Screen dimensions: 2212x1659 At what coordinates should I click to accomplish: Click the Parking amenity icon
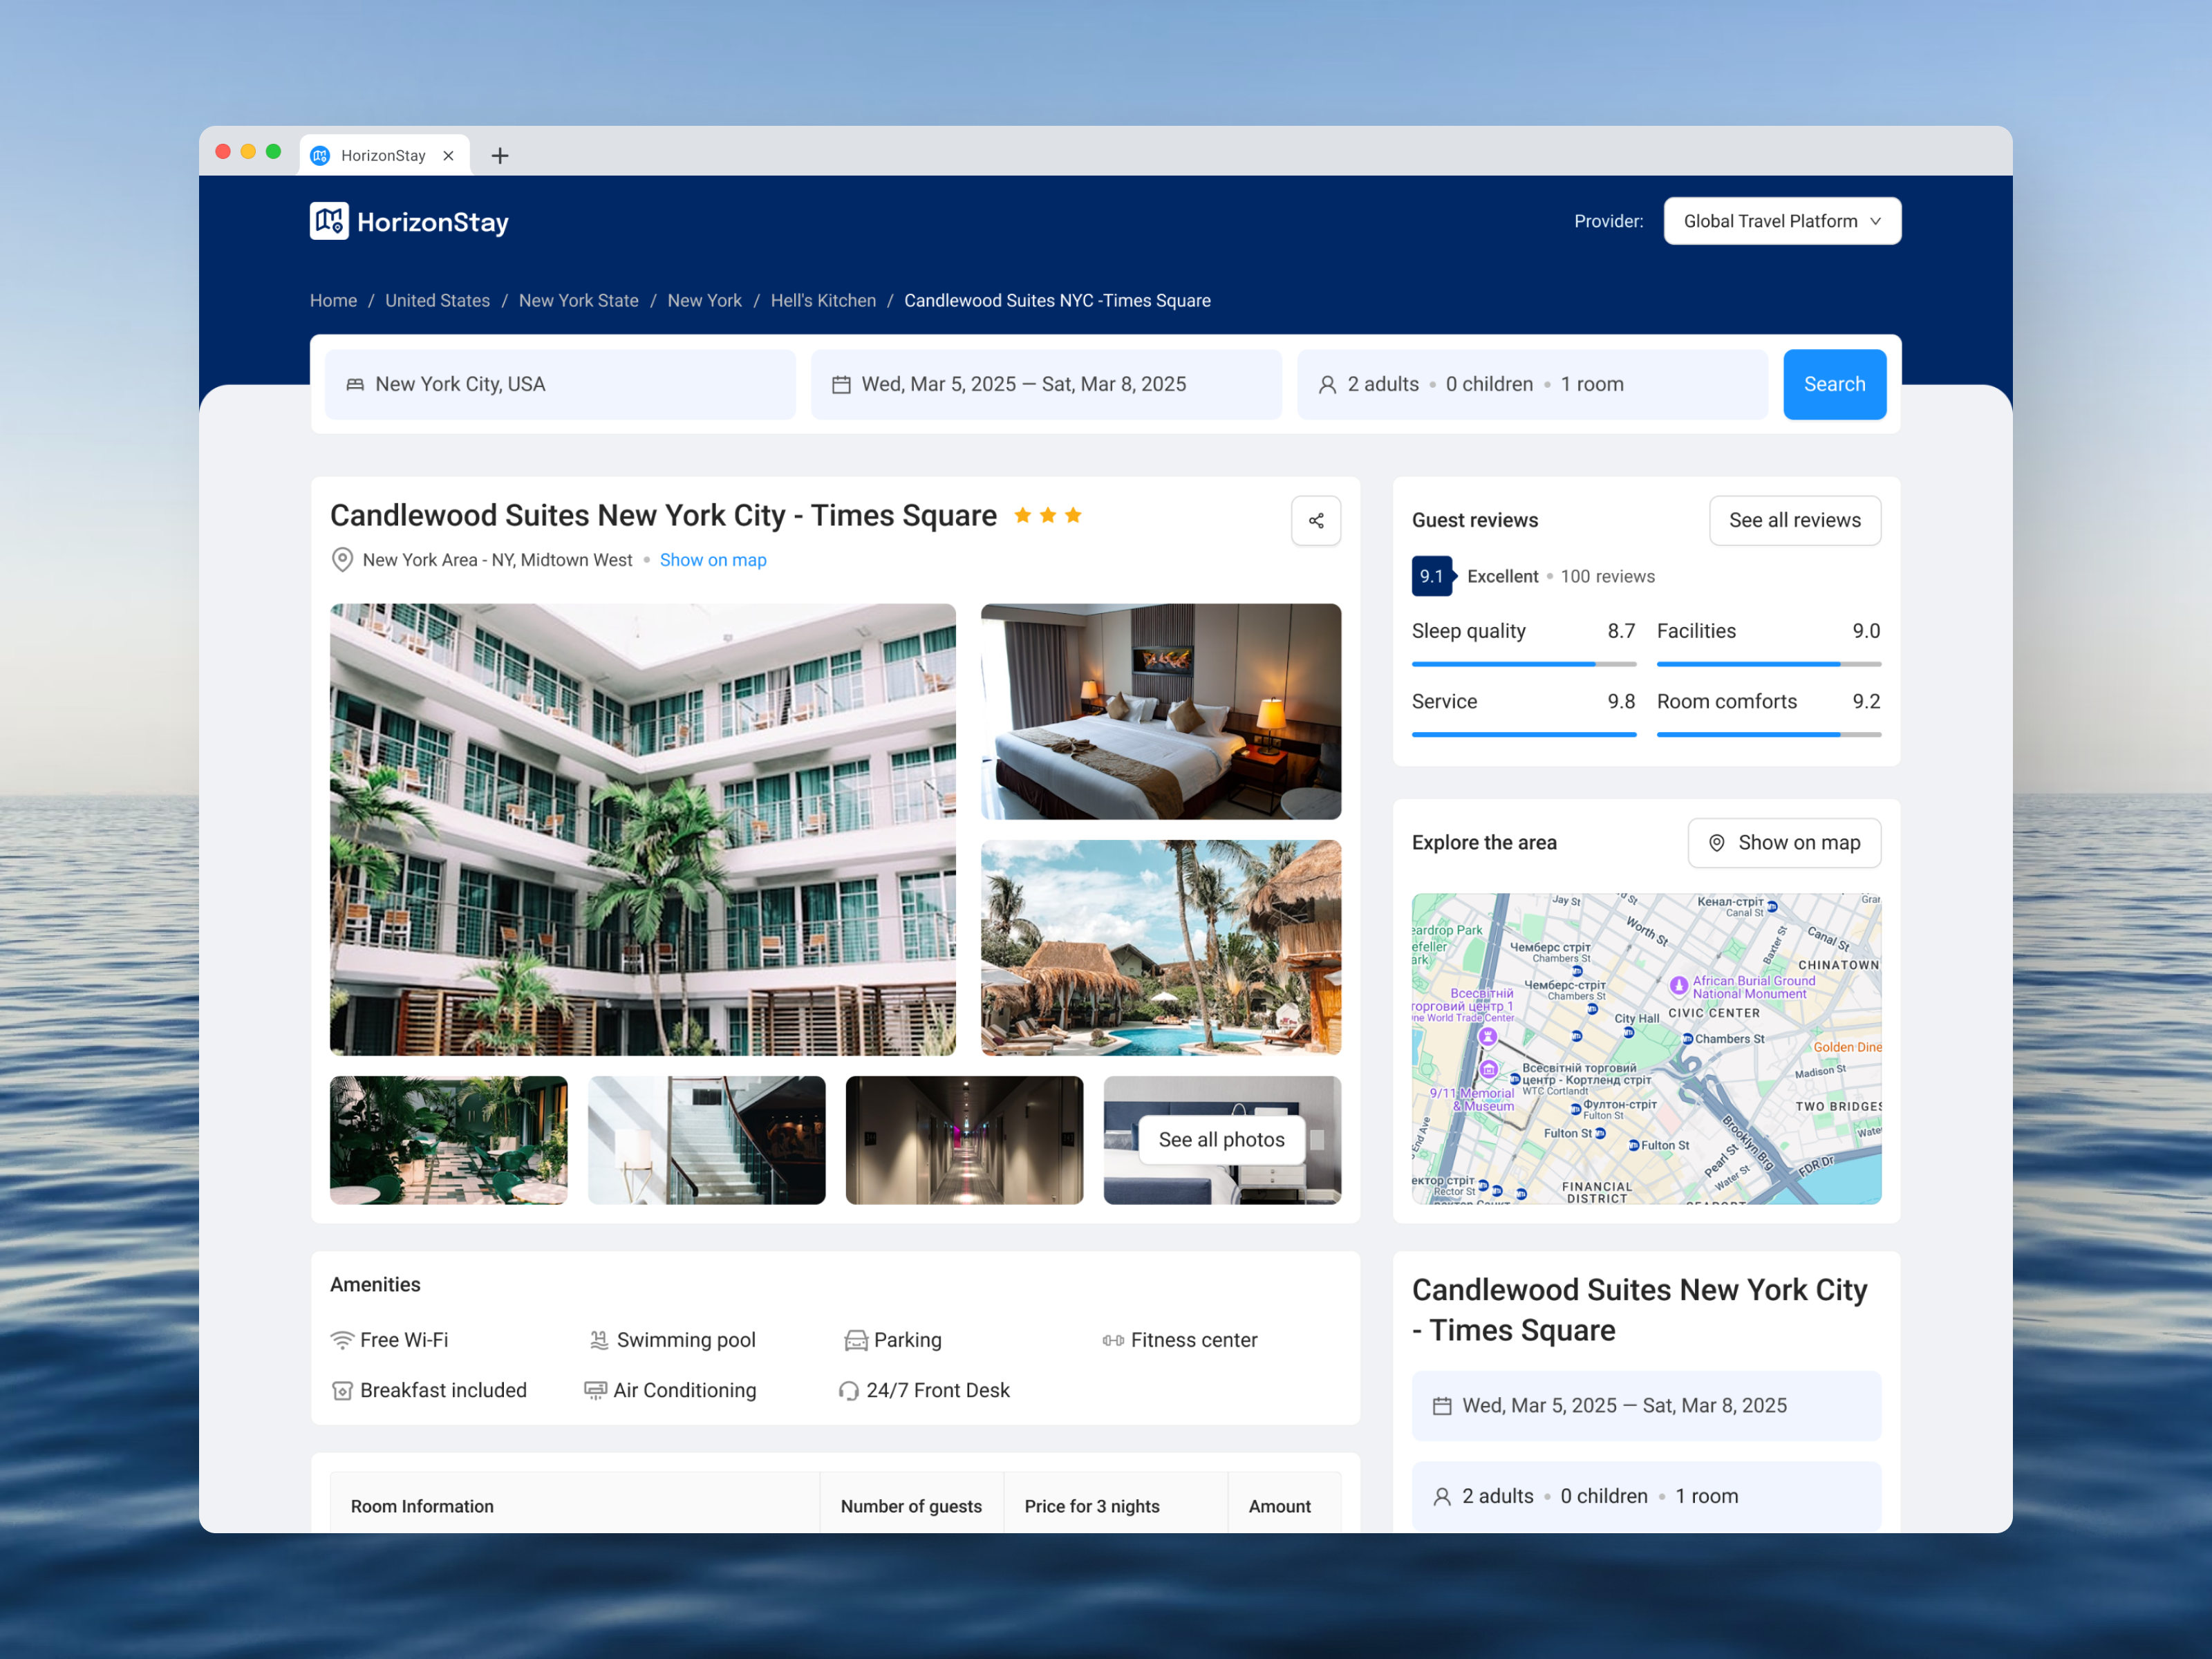[856, 1340]
